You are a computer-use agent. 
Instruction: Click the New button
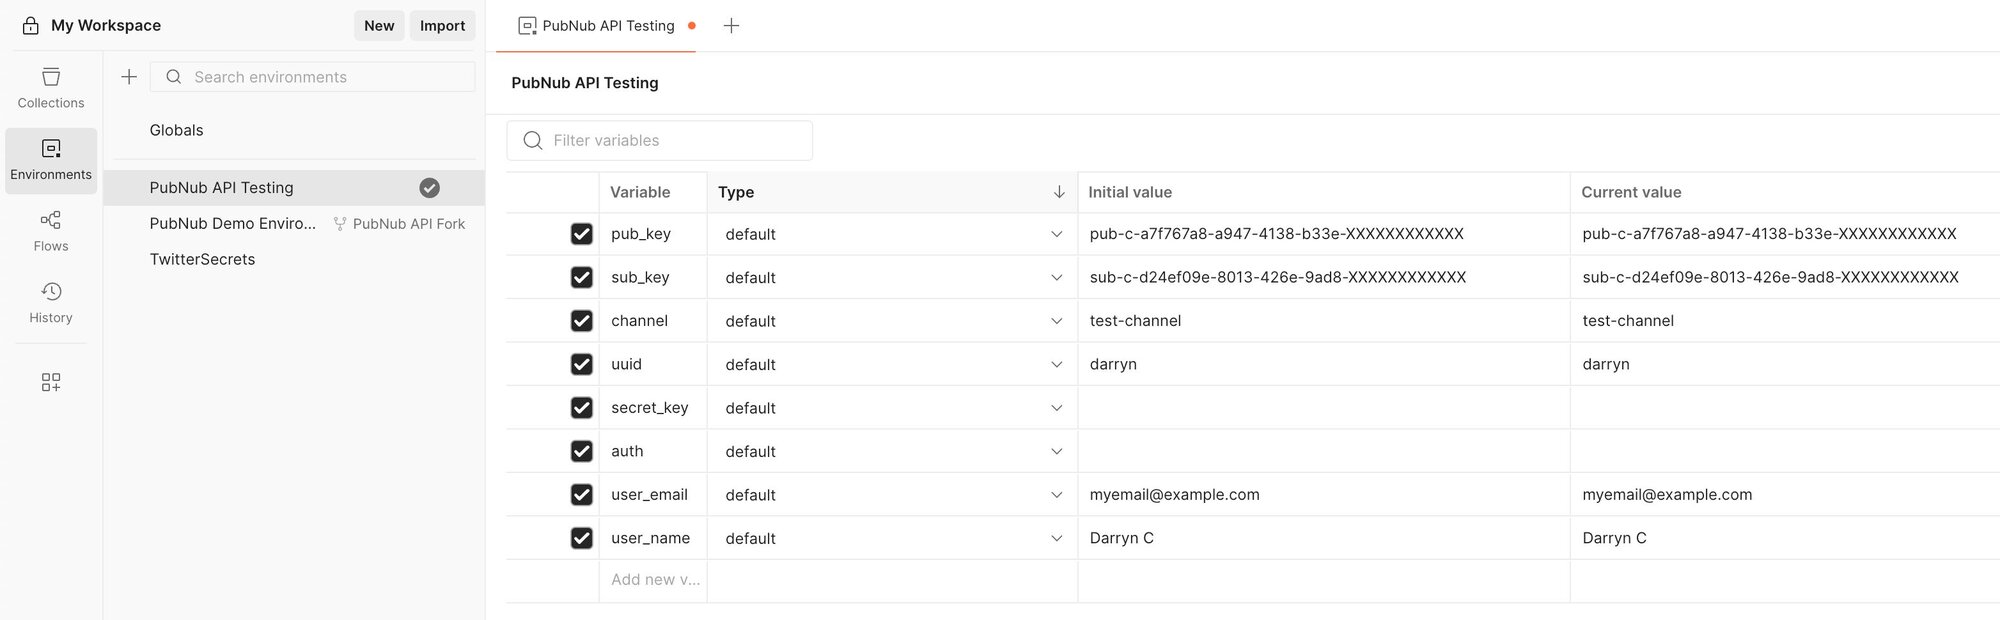point(379,26)
